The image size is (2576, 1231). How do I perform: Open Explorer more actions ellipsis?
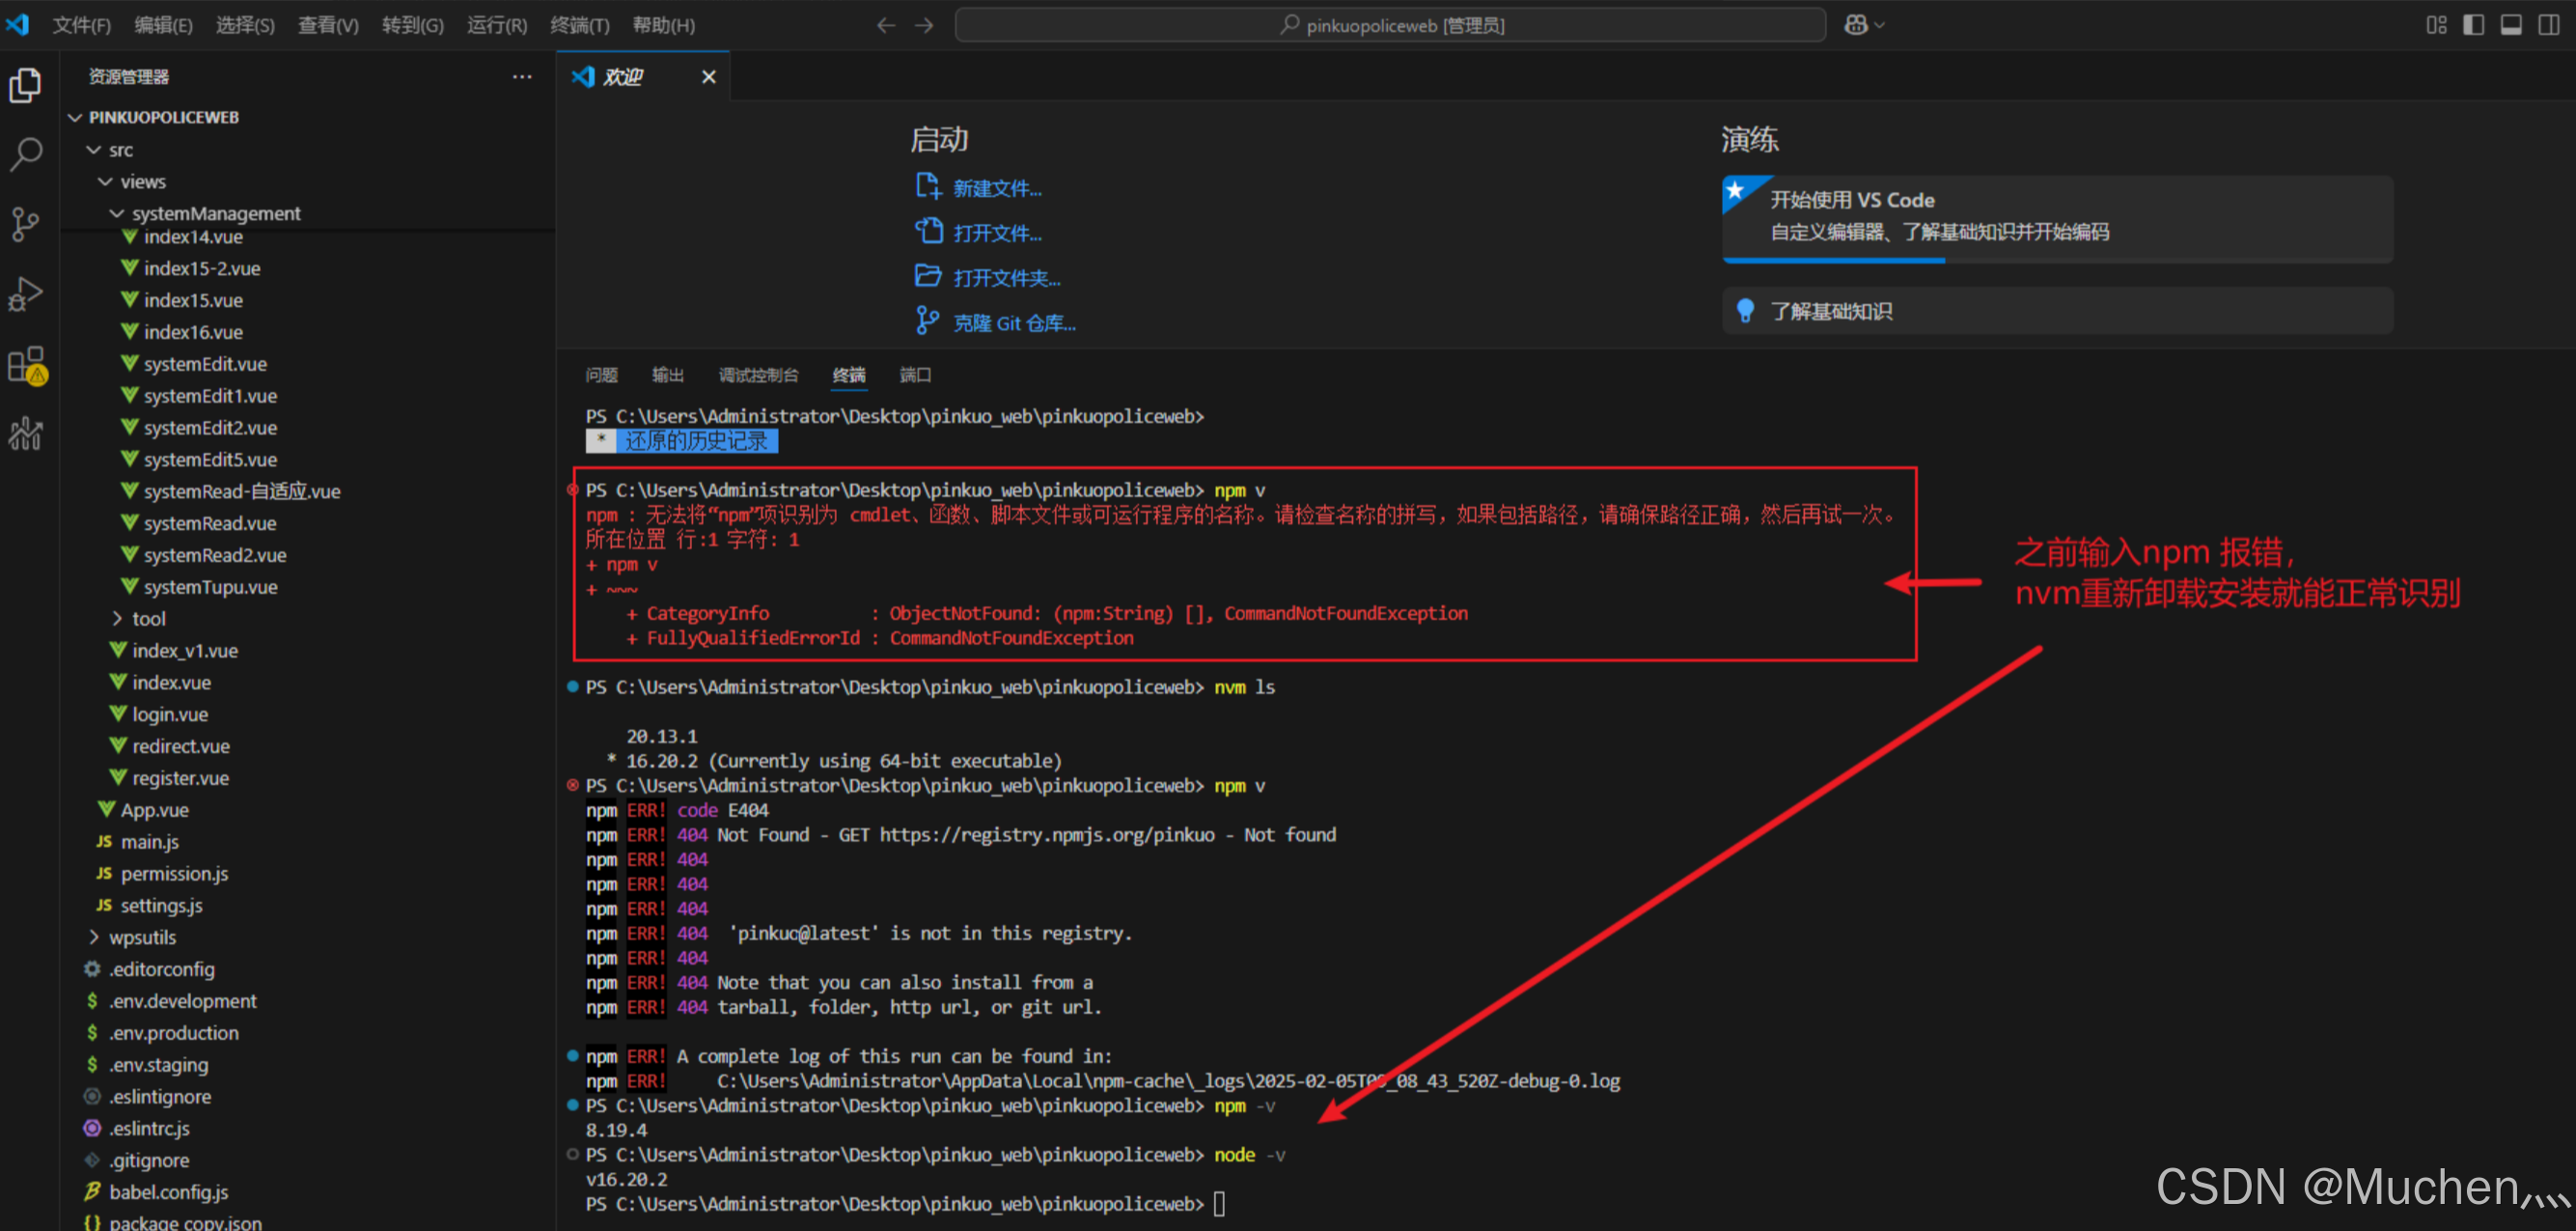tap(522, 76)
